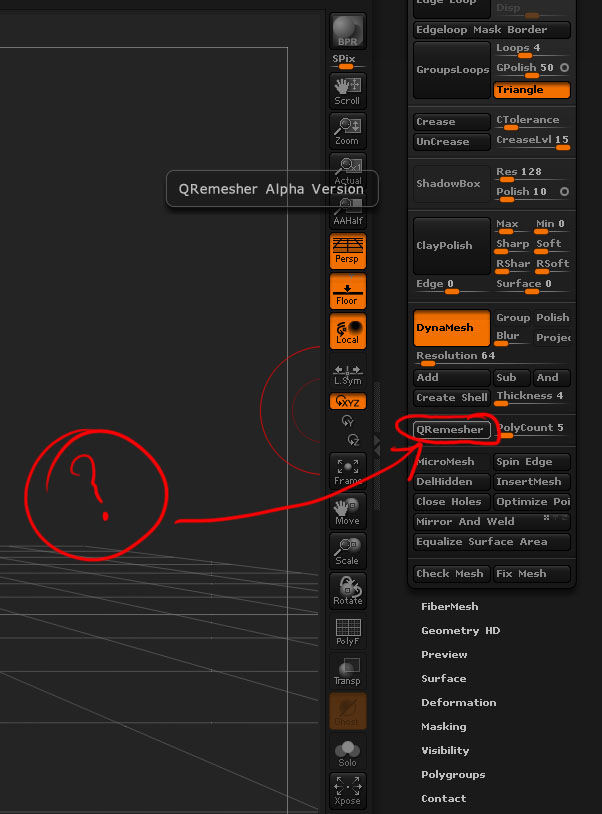Click the Y-axis rotation icon

coord(347,420)
